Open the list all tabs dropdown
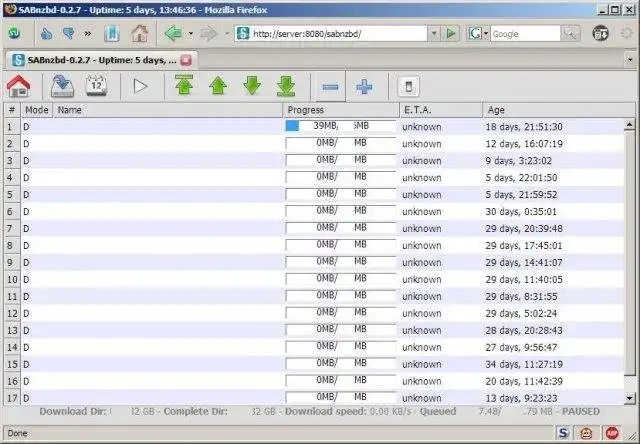Screen dimensions: 640x444 click(630, 60)
